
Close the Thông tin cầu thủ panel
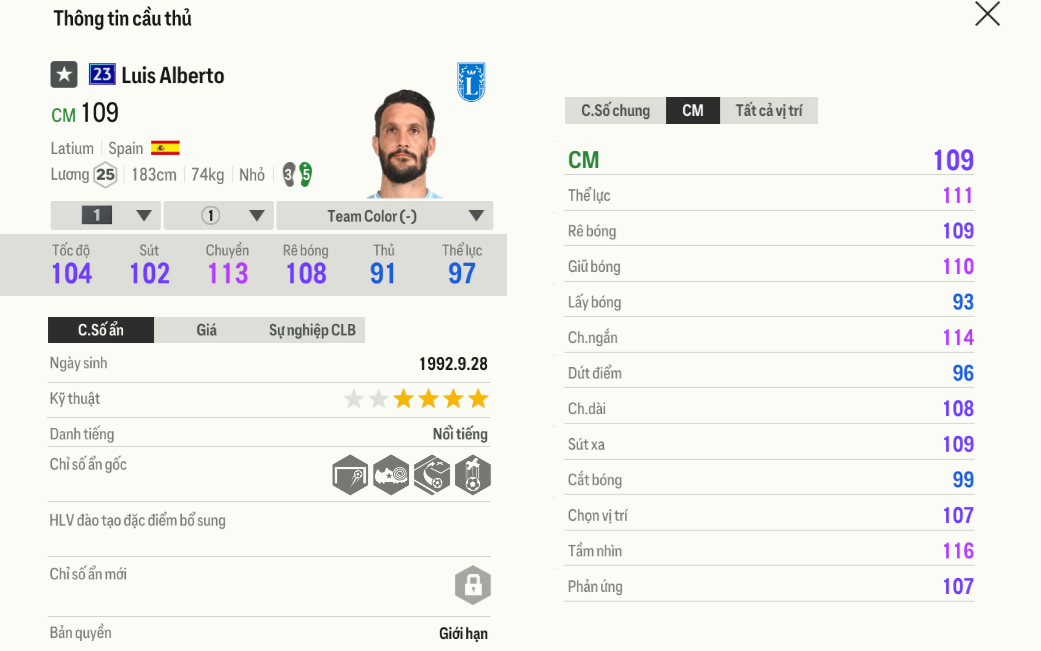pos(987,14)
